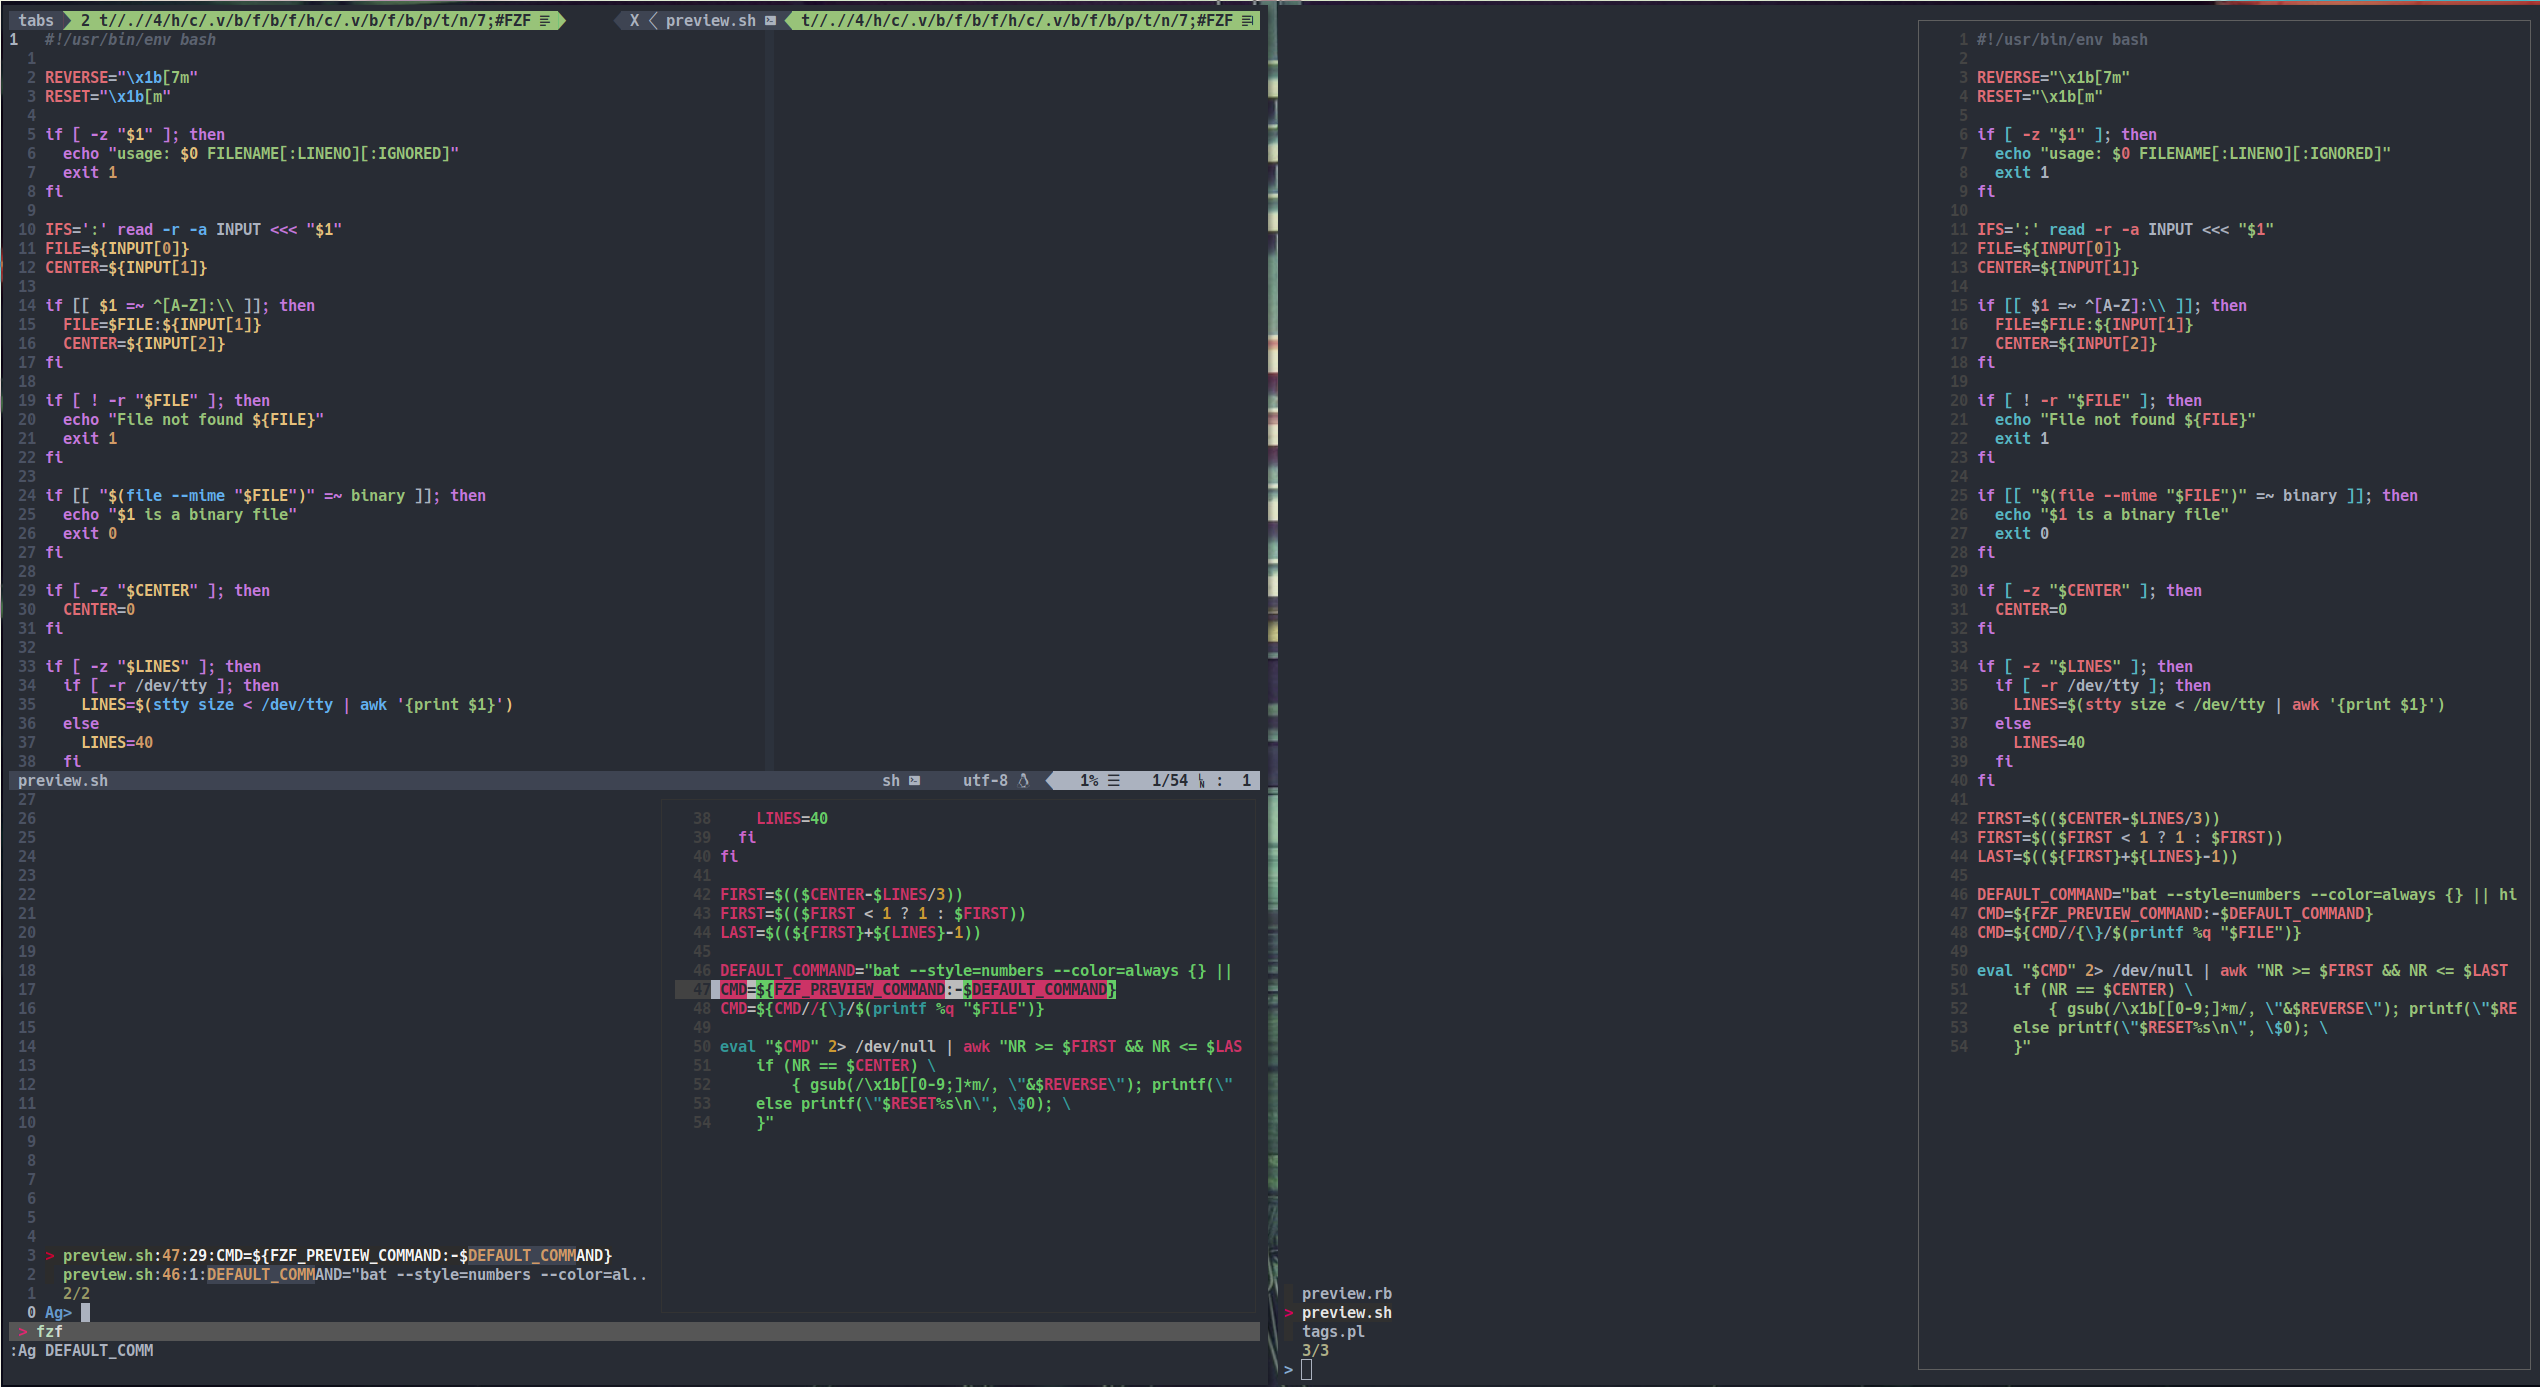This screenshot has height=1387, width=2540.
Task: Click the line-number icon near 1/54
Action: 1201,780
